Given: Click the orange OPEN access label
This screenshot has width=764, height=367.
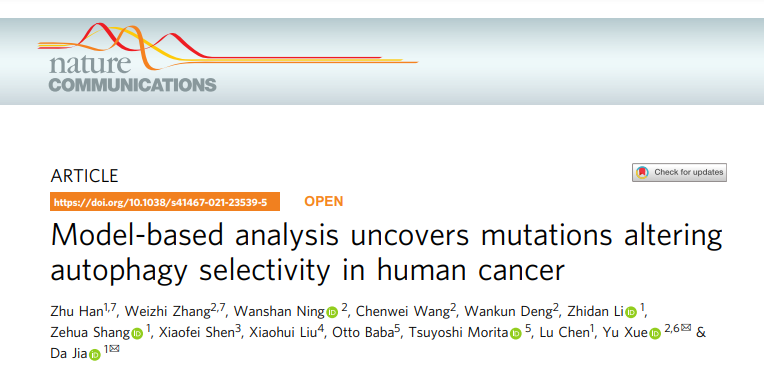Looking at the screenshot, I should coord(324,201).
